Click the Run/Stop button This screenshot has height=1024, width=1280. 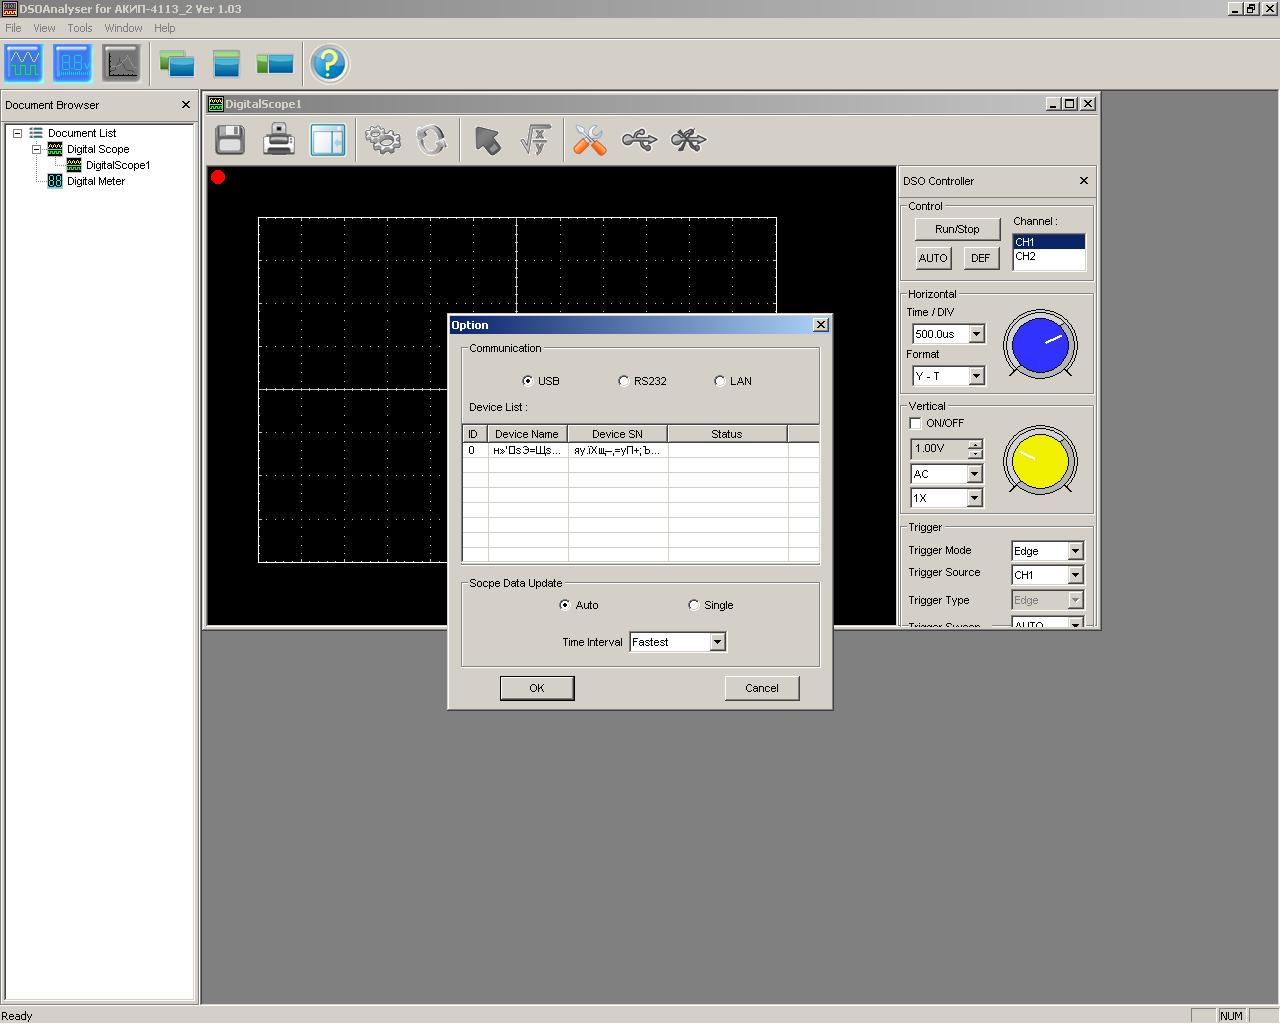957,229
